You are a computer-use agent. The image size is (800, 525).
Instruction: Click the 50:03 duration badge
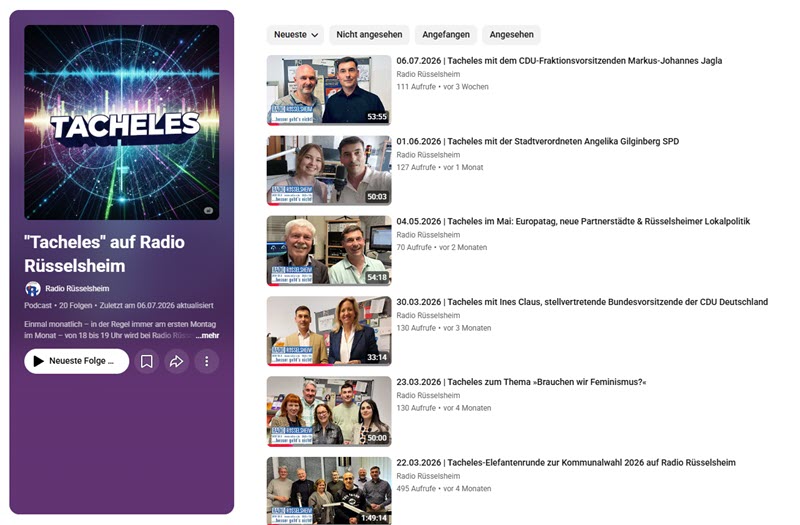click(377, 197)
